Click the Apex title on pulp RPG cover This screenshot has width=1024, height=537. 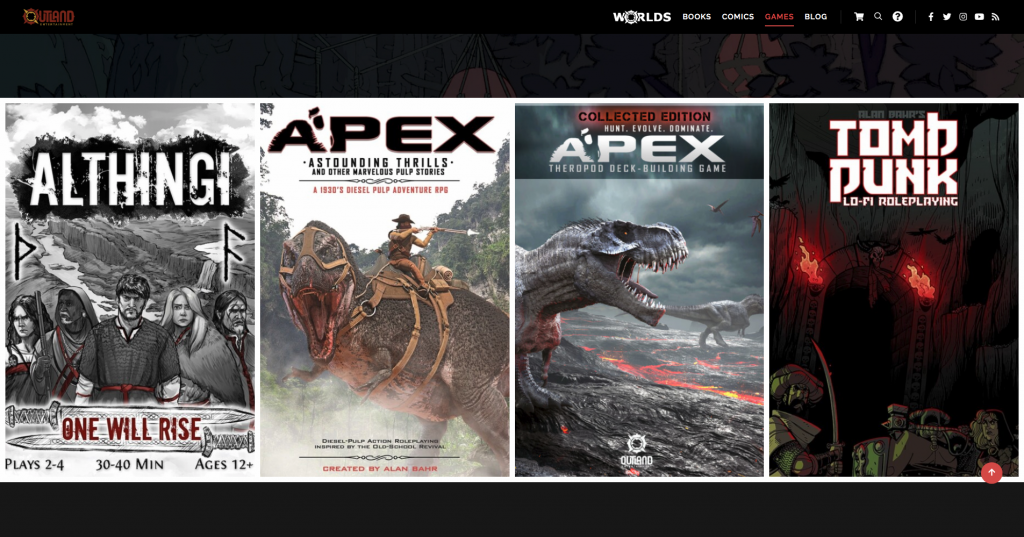[384, 133]
